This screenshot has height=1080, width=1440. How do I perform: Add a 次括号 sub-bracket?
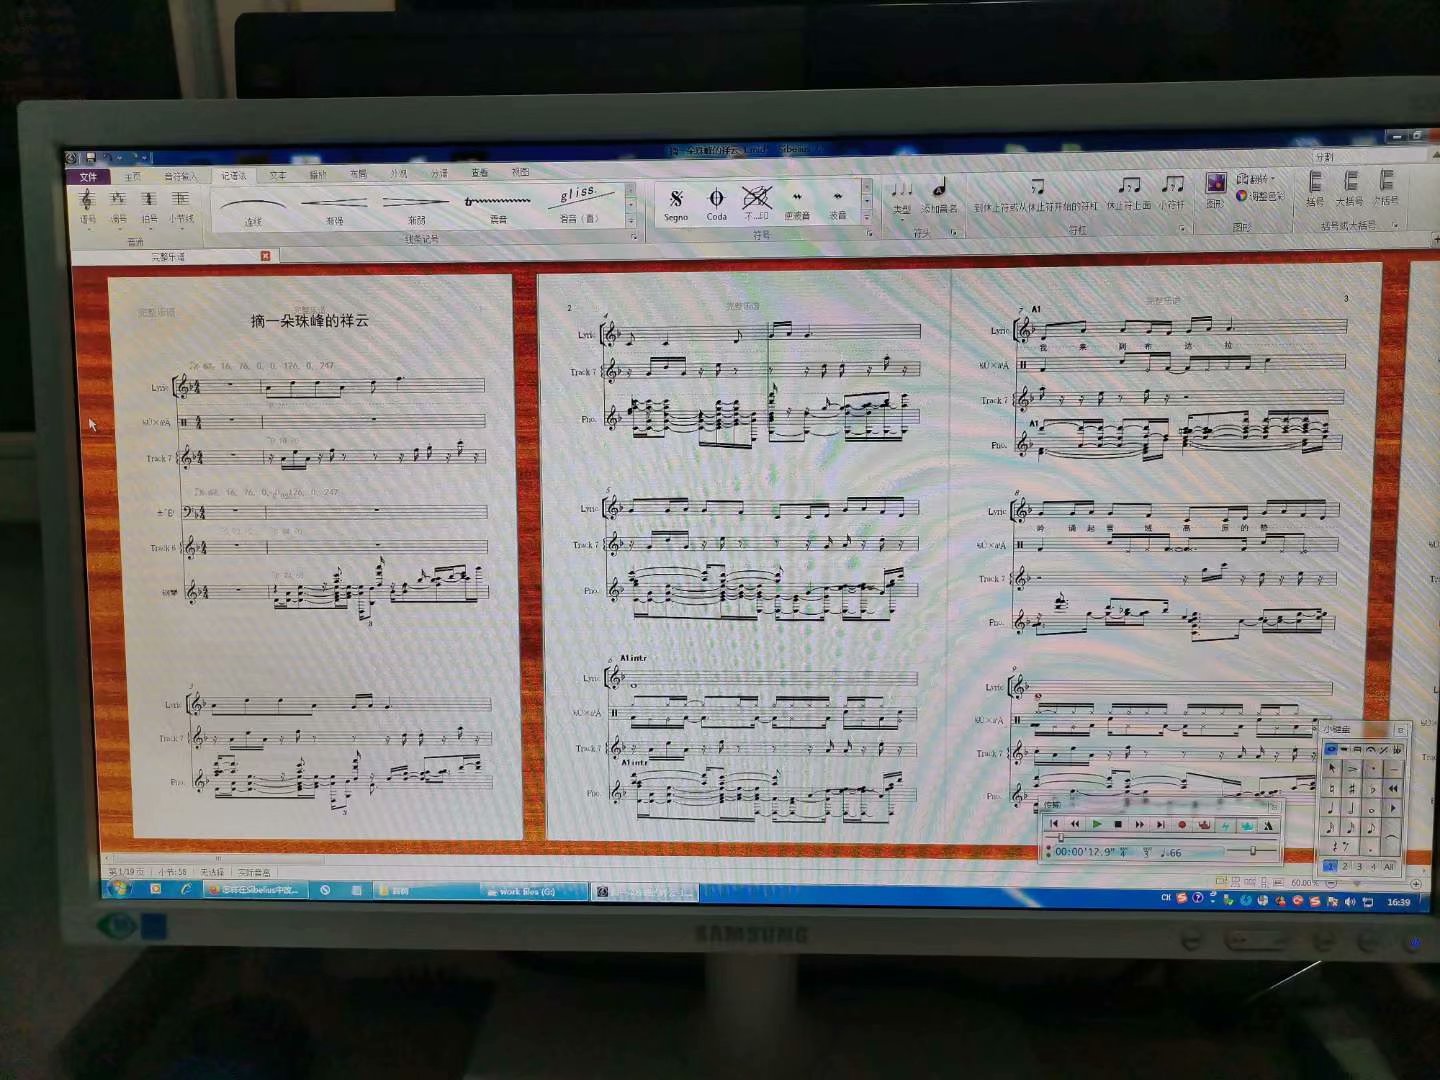[x=1386, y=187]
